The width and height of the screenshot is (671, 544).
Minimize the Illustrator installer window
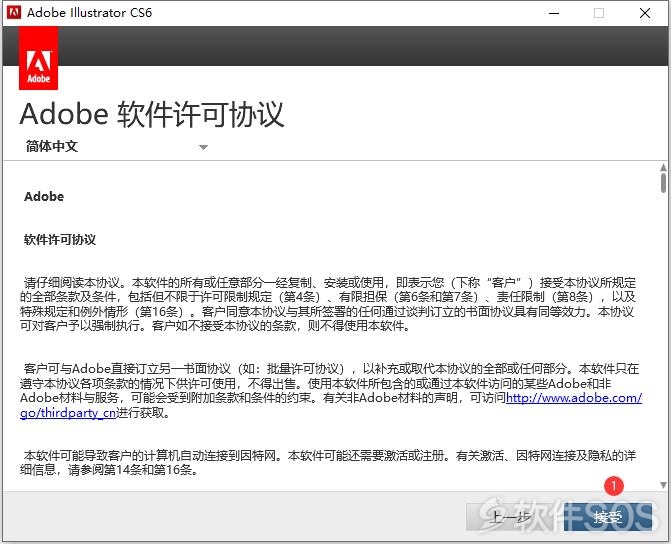click(x=554, y=13)
